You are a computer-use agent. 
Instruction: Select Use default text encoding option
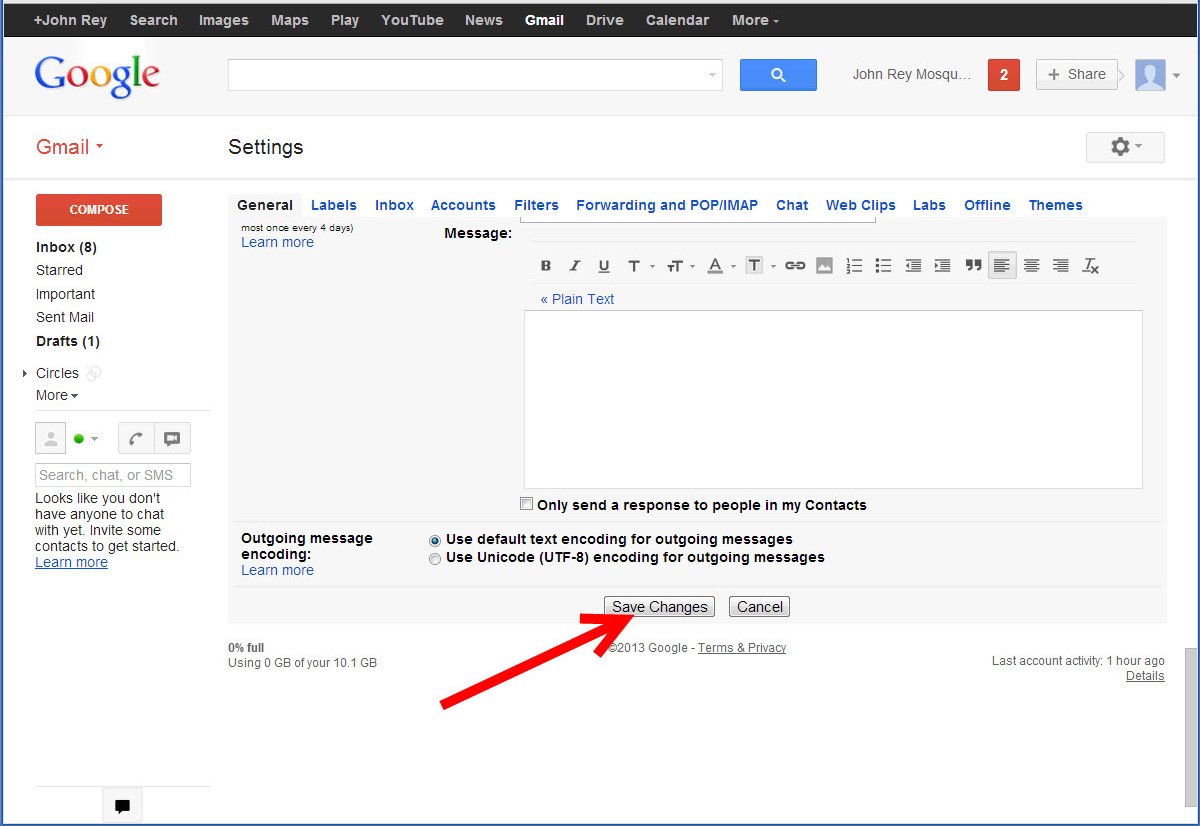pyautogui.click(x=434, y=540)
